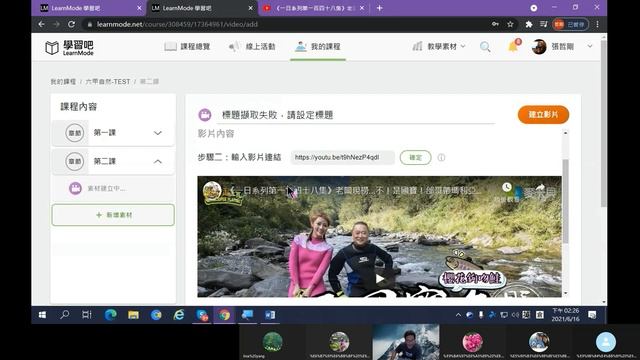Click the video share arrow icon

(x=540, y=187)
